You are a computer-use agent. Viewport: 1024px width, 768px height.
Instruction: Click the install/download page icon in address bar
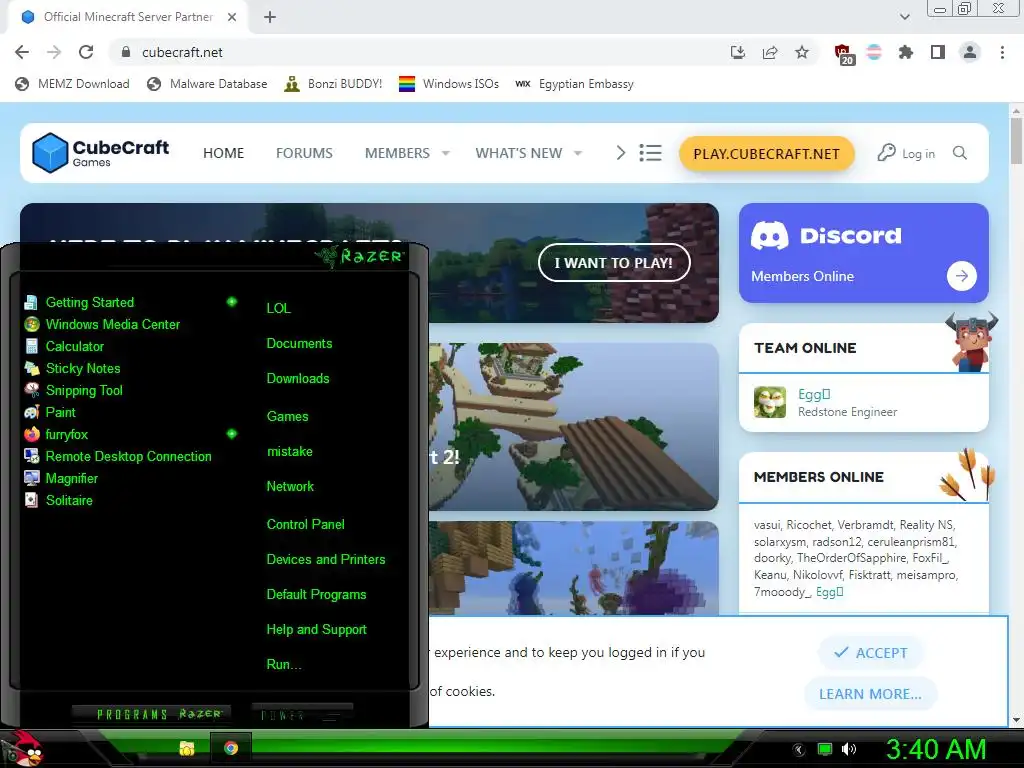(x=737, y=52)
